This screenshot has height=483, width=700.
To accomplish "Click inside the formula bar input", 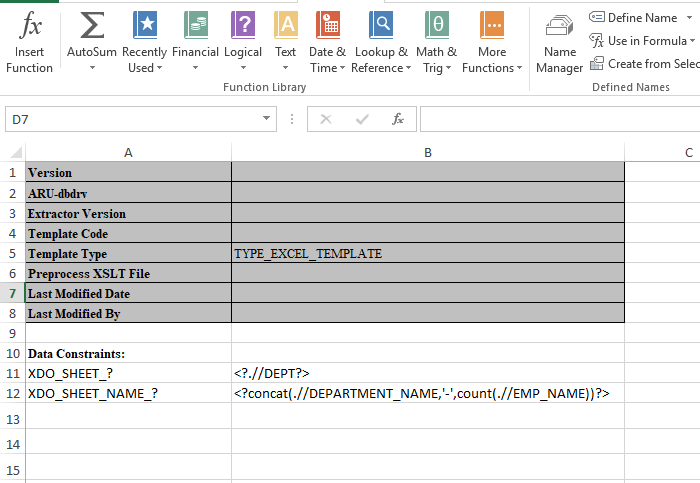I will pos(560,119).
